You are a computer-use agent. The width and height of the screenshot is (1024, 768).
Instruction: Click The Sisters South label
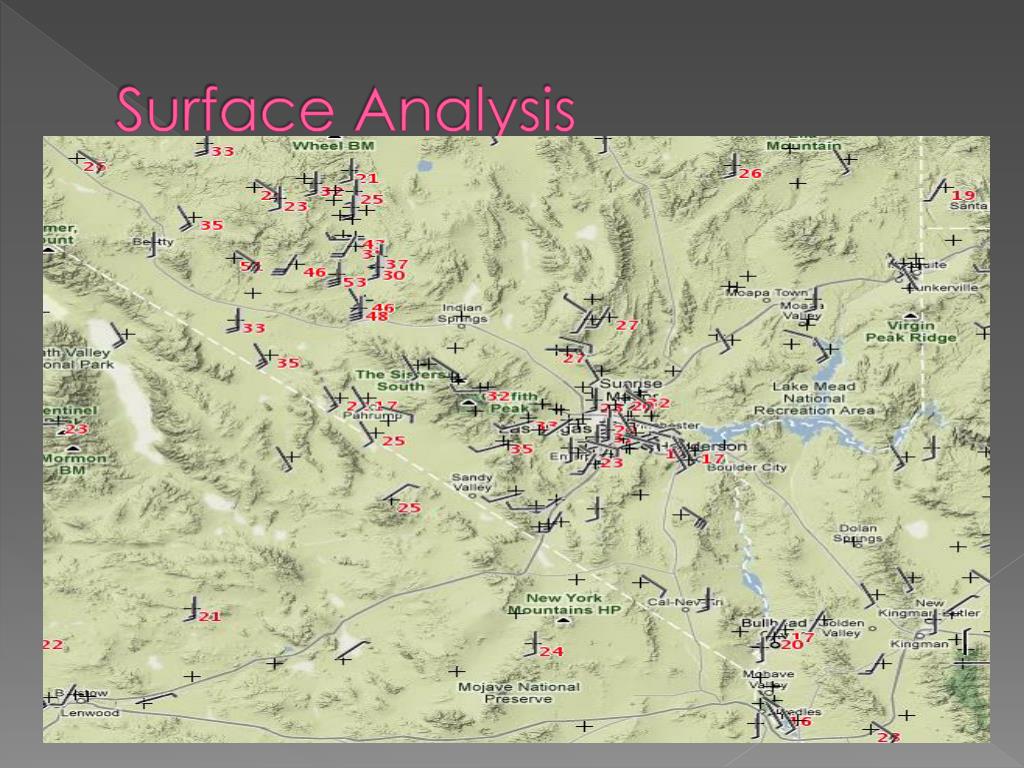(x=402, y=380)
